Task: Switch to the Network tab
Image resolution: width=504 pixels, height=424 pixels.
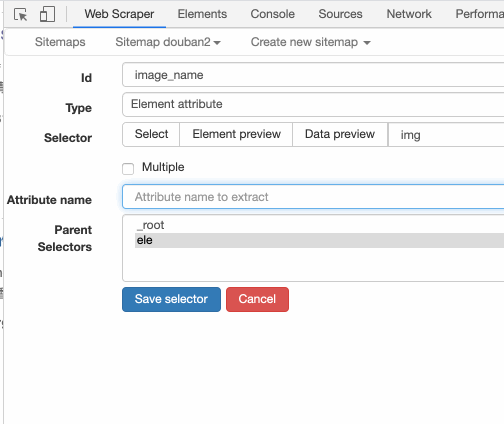Action: coord(409,14)
